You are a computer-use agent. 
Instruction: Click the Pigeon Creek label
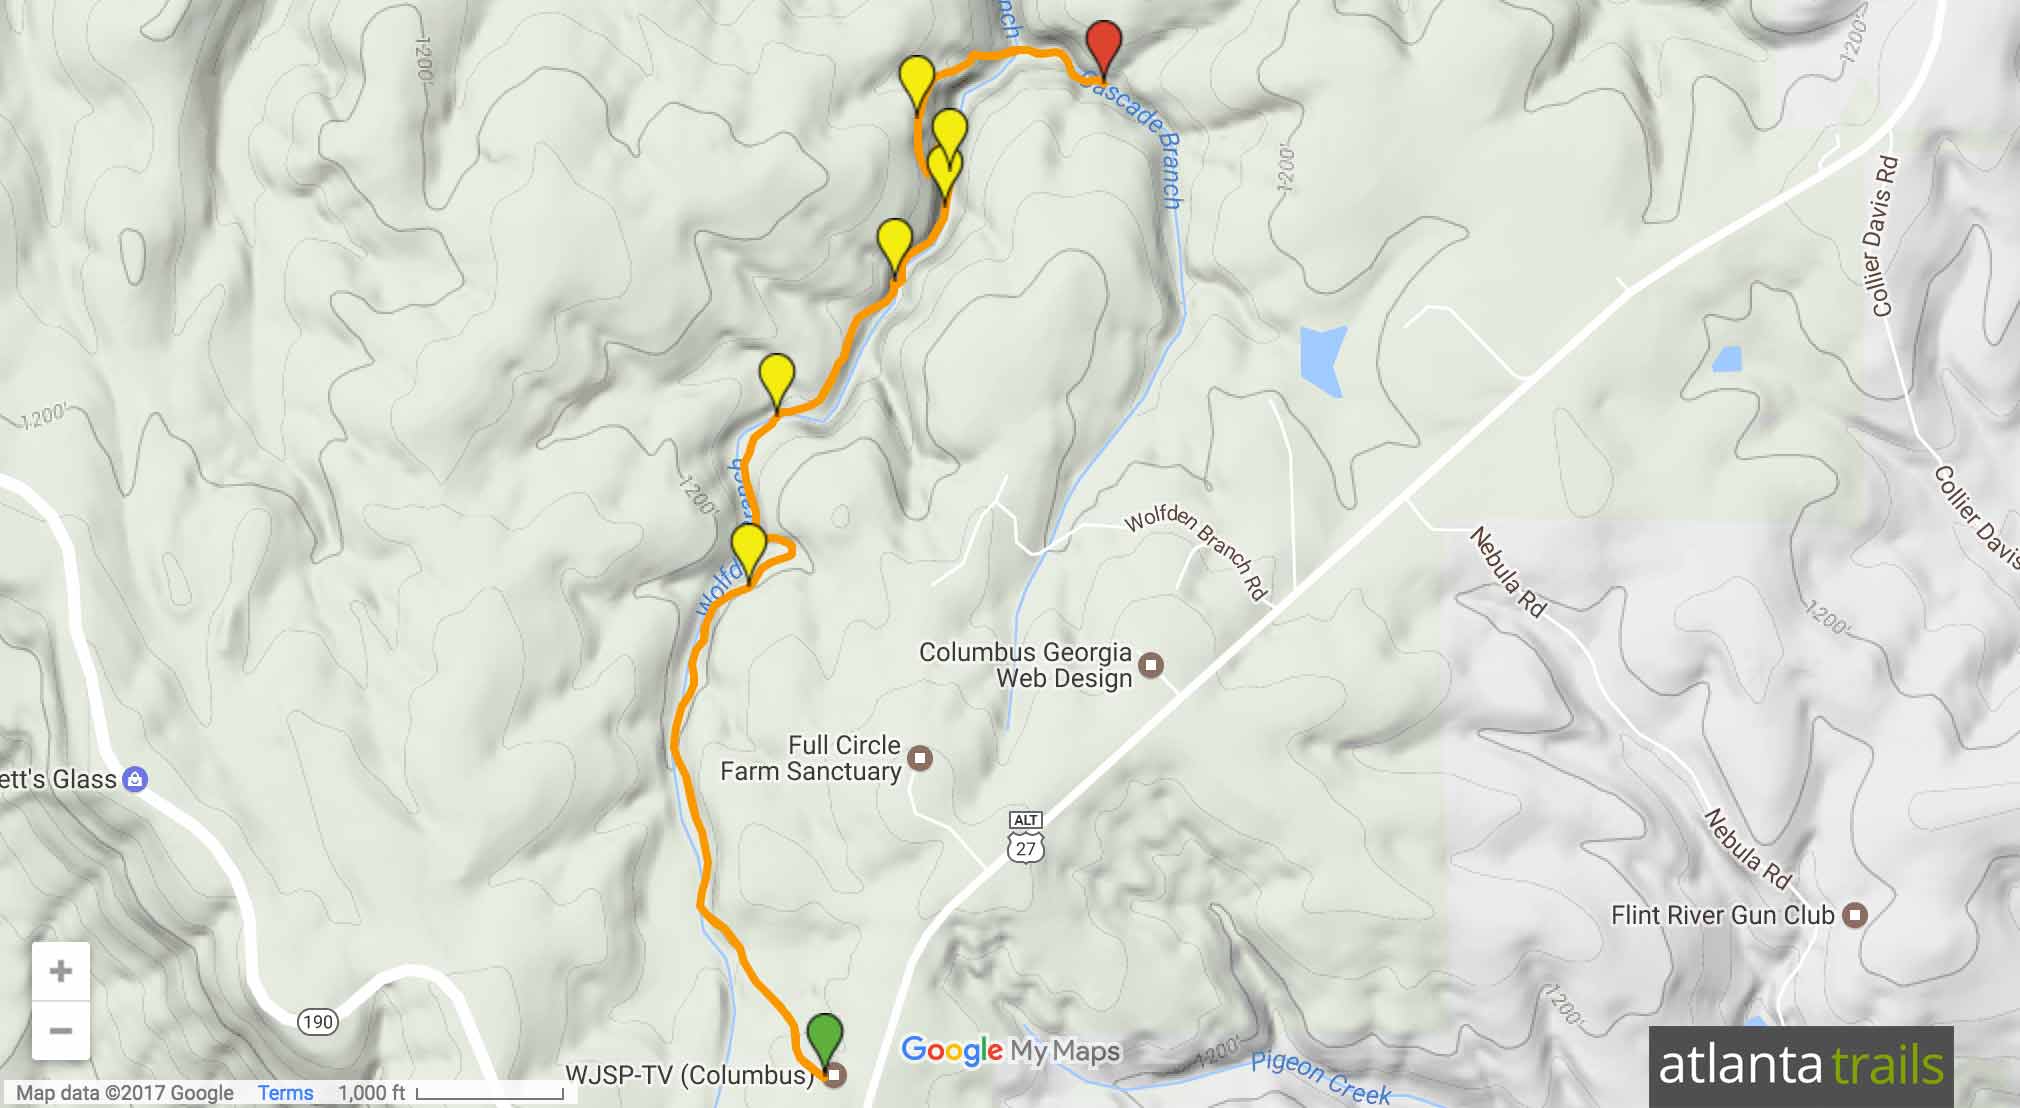pyautogui.click(x=1320, y=1080)
